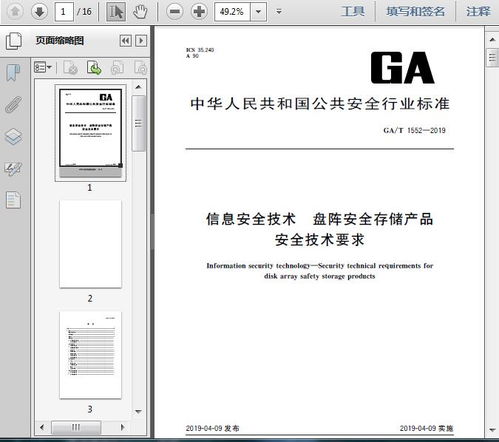Viewport: 499px width, 442px height.
Task: Open the zoom percentage dropdown arrow
Action: pos(258,12)
